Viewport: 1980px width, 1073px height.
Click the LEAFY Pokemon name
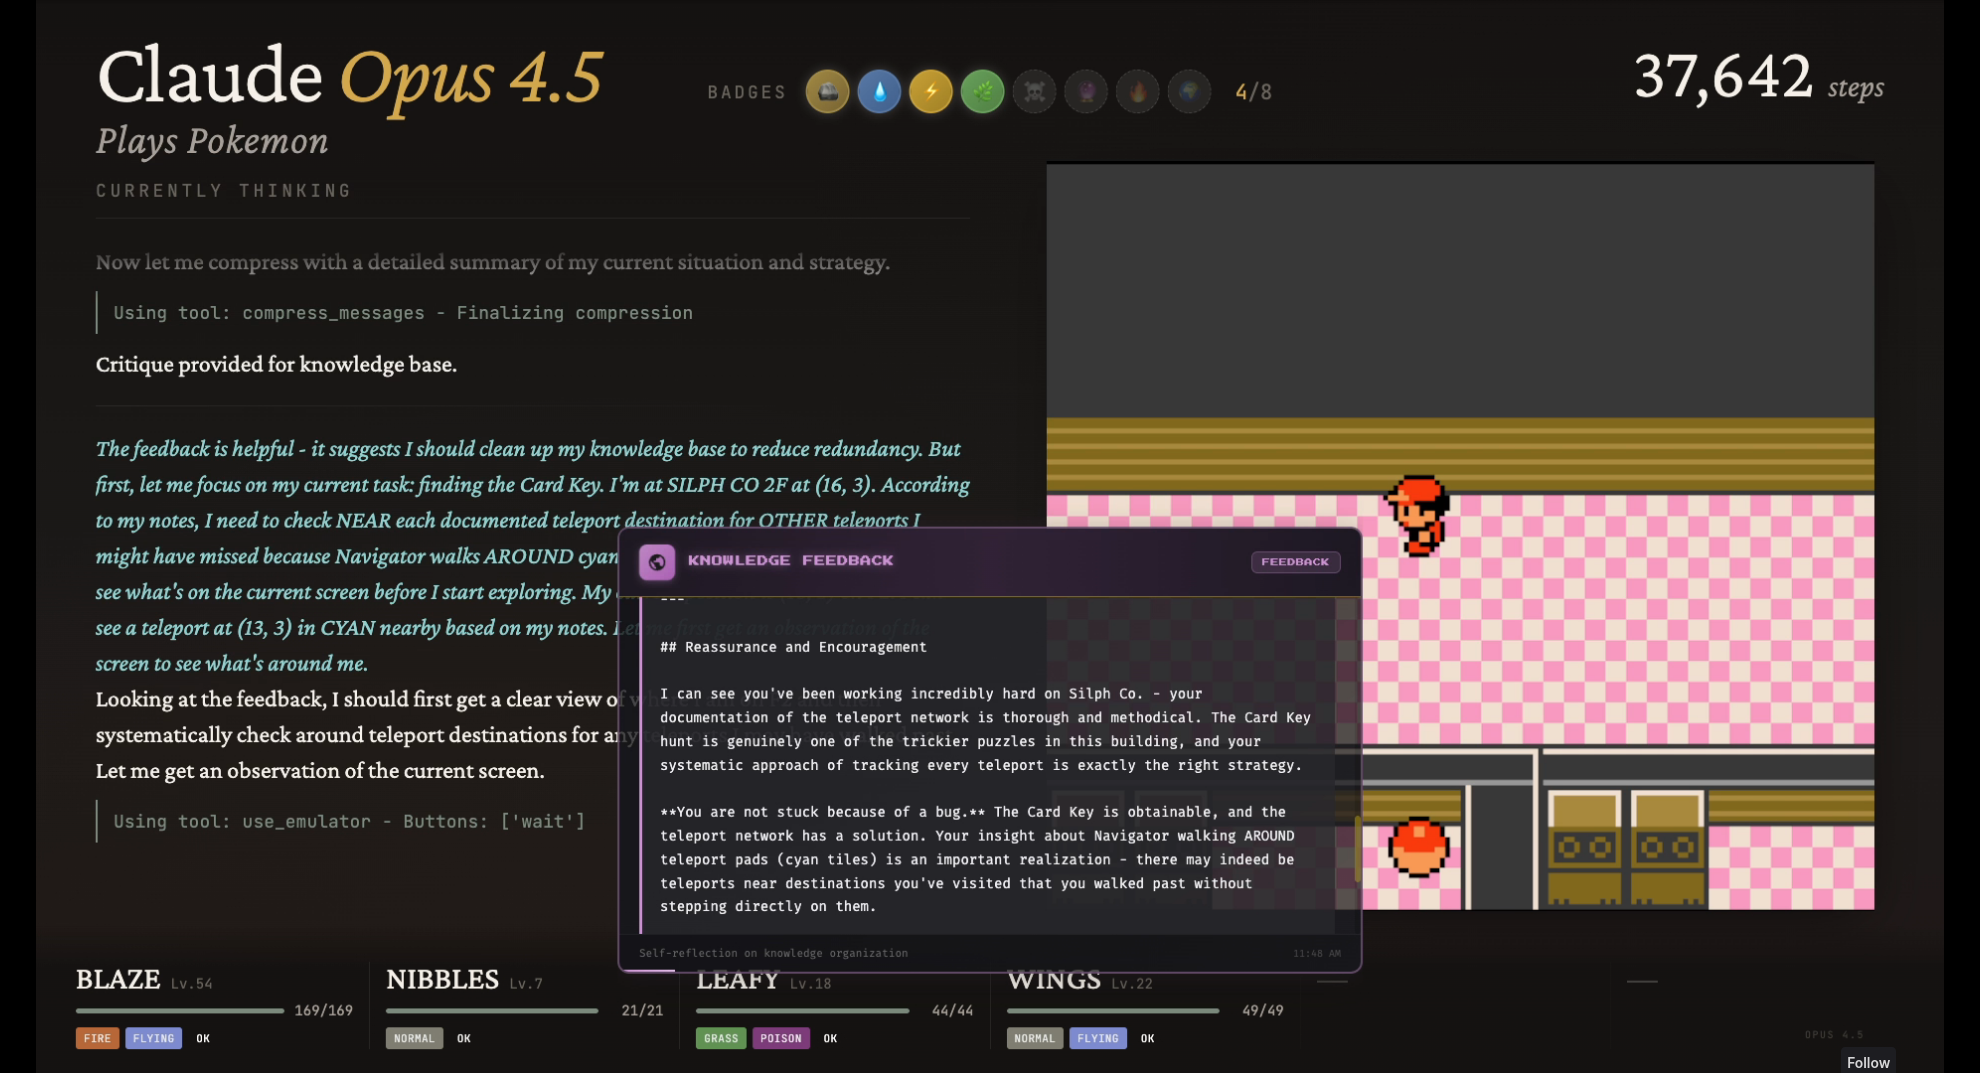pyautogui.click(x=738, y=980)
